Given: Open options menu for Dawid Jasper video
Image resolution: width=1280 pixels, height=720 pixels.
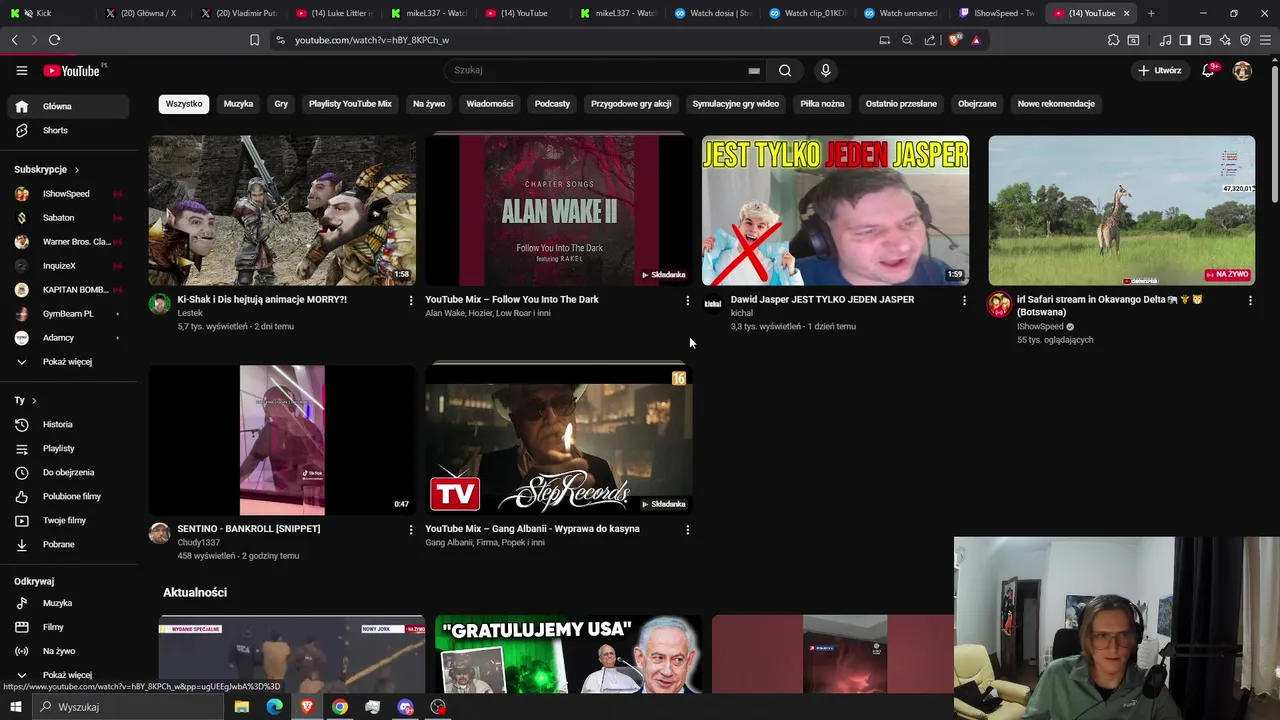Looking at the screenshot, I should (964, 300).
